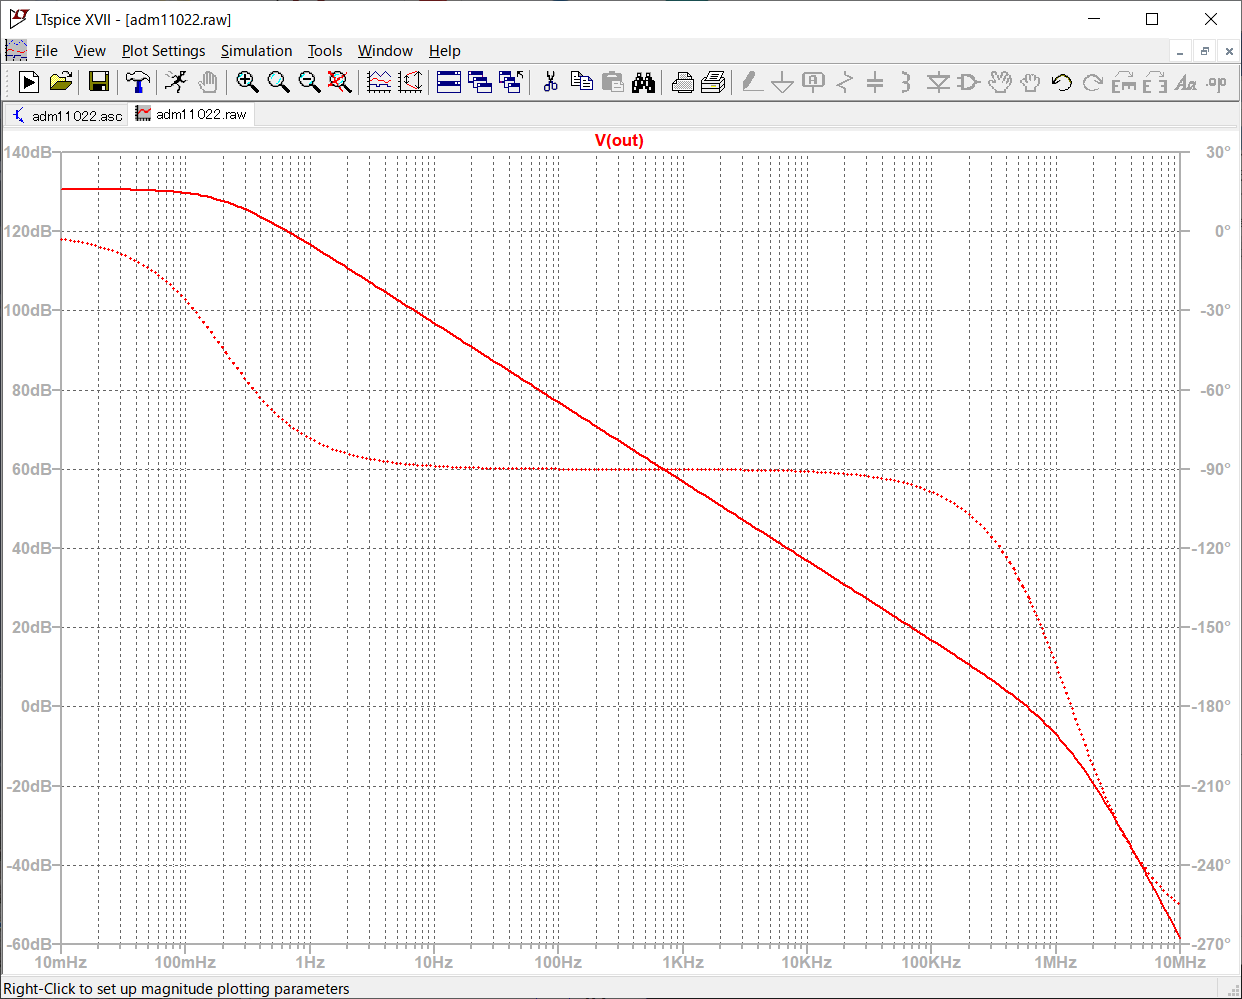Viewport: 1242px width, 999px height.
Task: Save with the floppy disk icon
Action: (x=99, y=82)
